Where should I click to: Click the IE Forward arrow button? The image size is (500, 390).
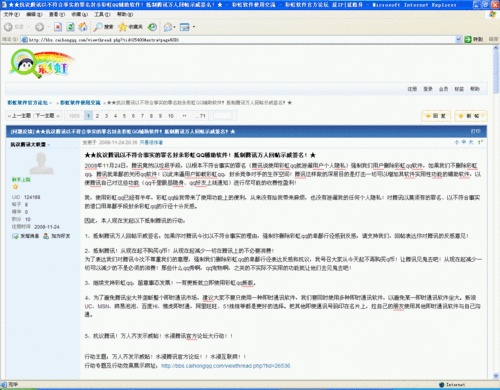click(x=39, y=27)
